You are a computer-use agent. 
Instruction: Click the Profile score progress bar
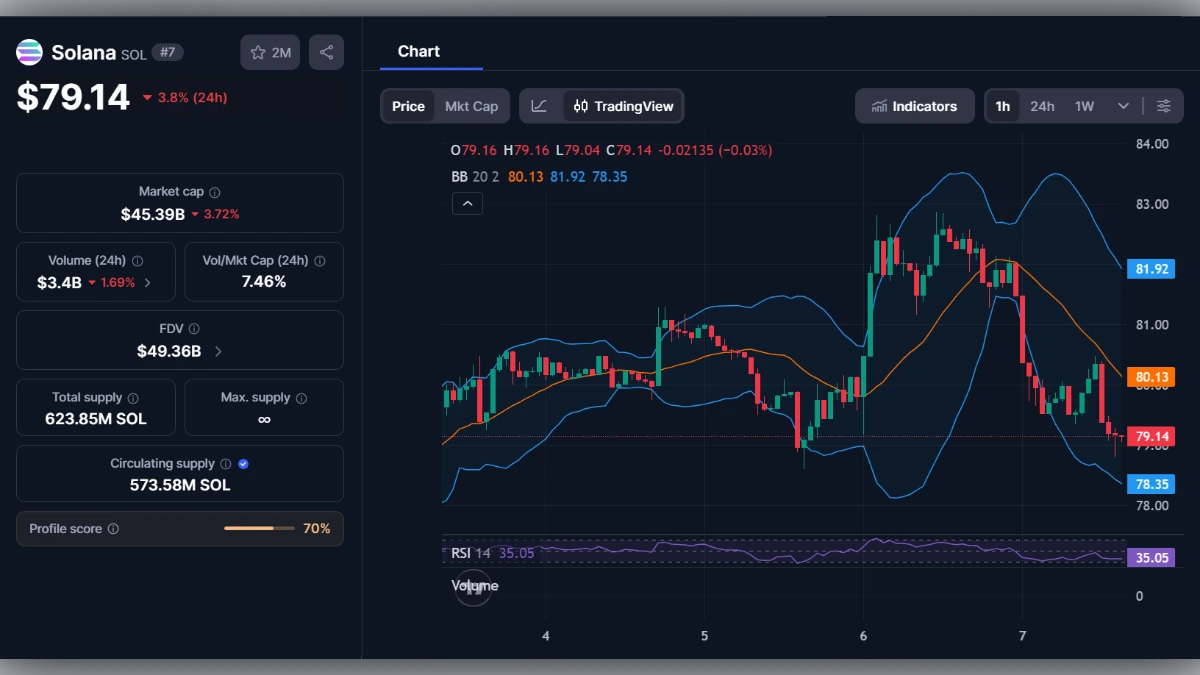[259, 528]
